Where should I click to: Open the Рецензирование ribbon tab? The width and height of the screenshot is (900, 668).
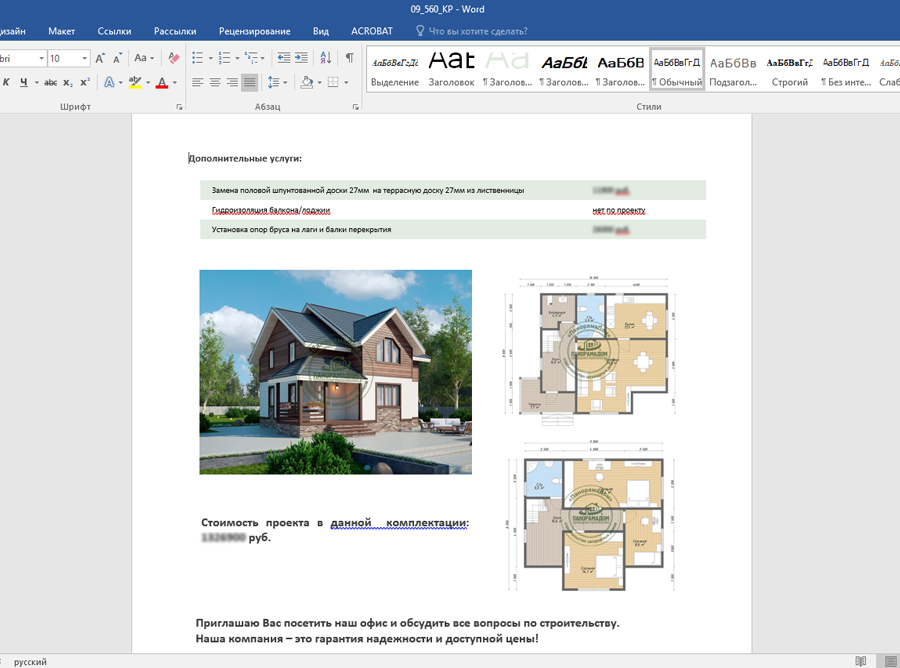tap(254, 31)
